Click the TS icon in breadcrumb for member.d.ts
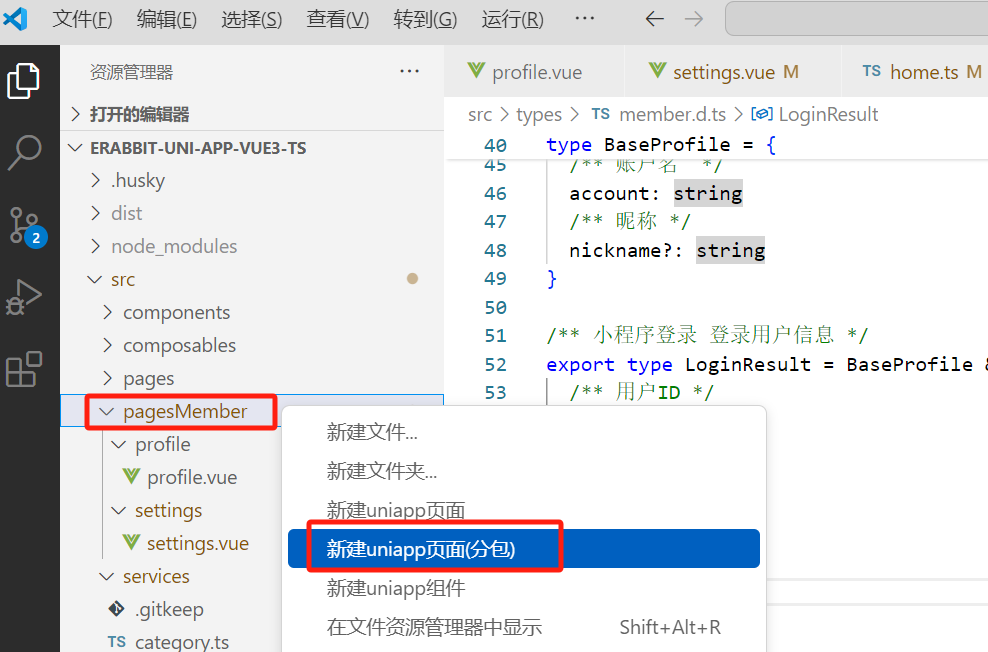Screen dimensions: 988x652 [600, 114]
